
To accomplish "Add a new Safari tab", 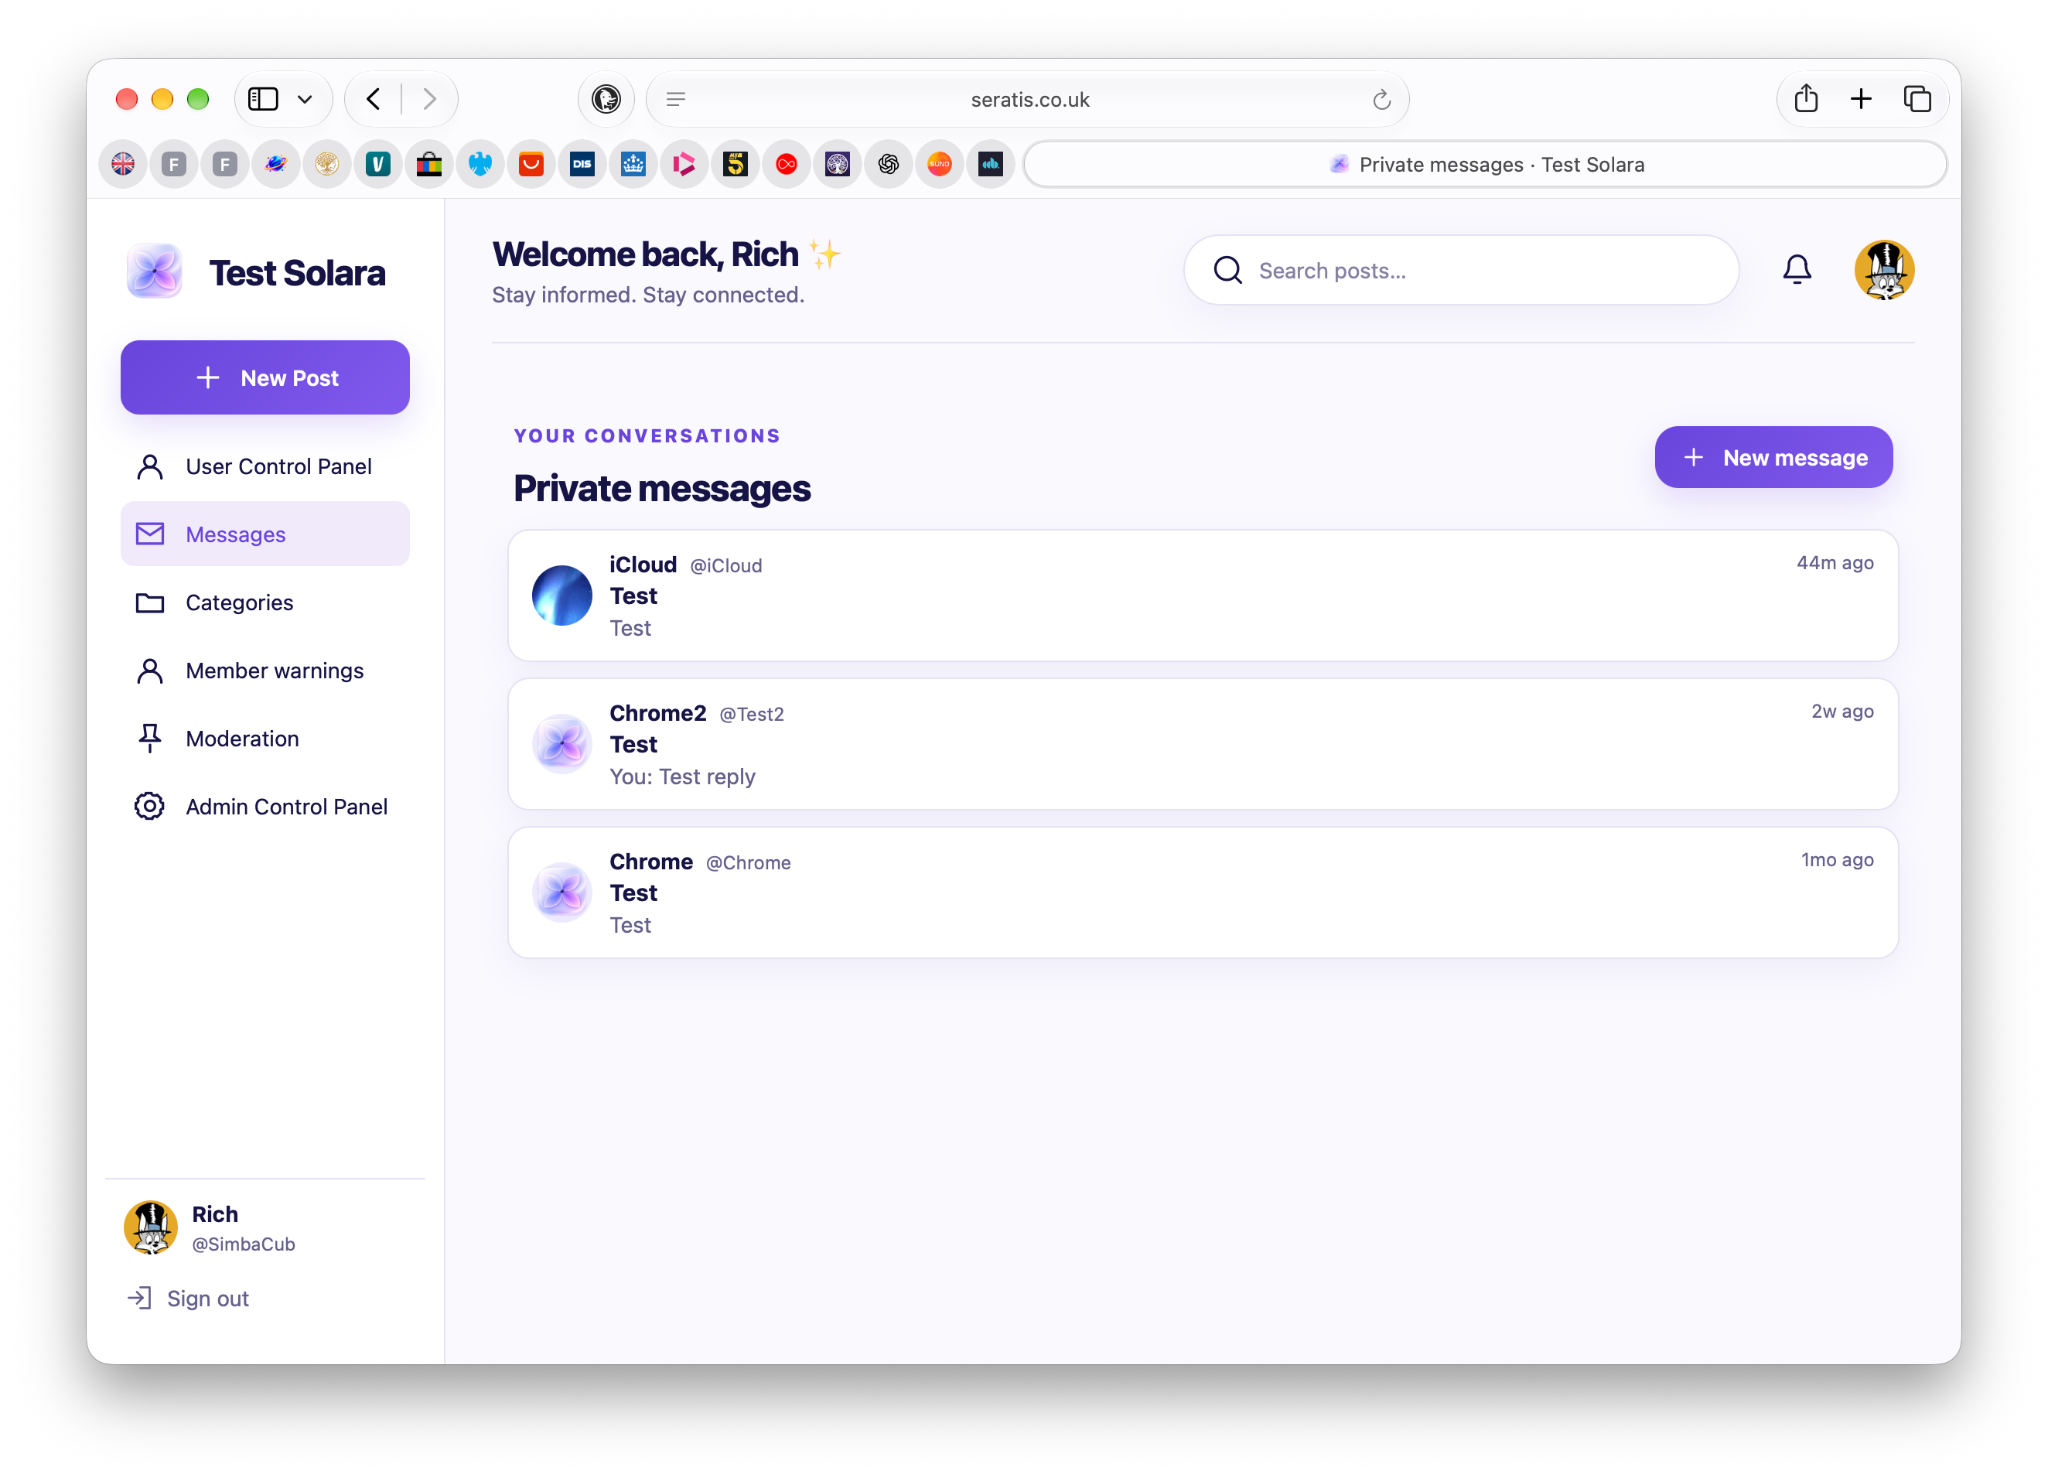I will tap(1861, 99).
